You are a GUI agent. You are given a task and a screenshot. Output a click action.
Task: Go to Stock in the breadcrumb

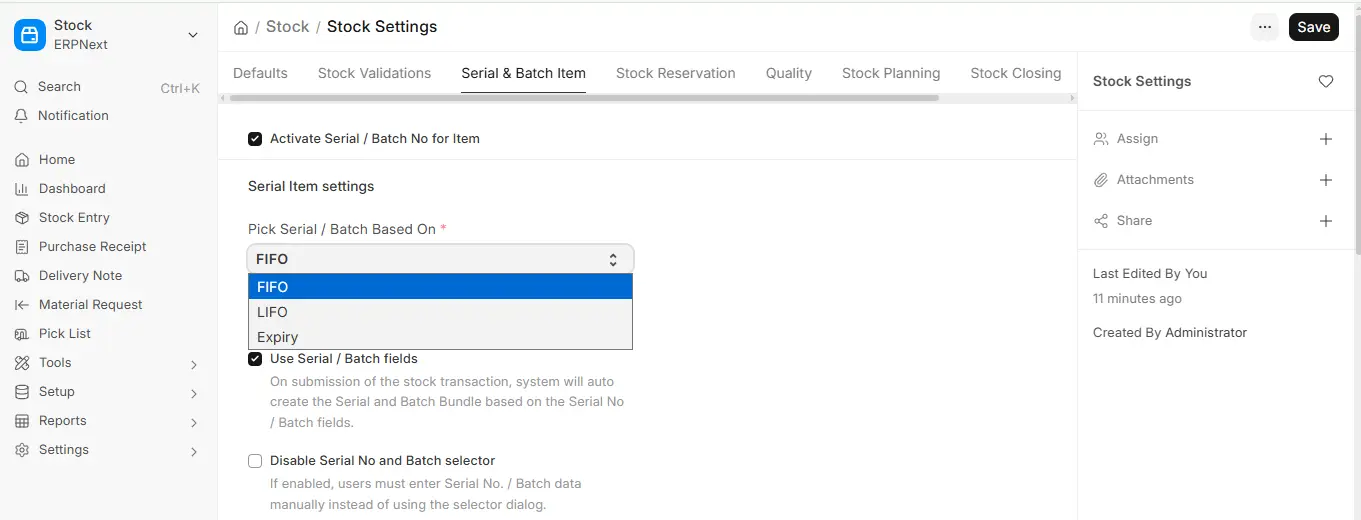point(288,27)
